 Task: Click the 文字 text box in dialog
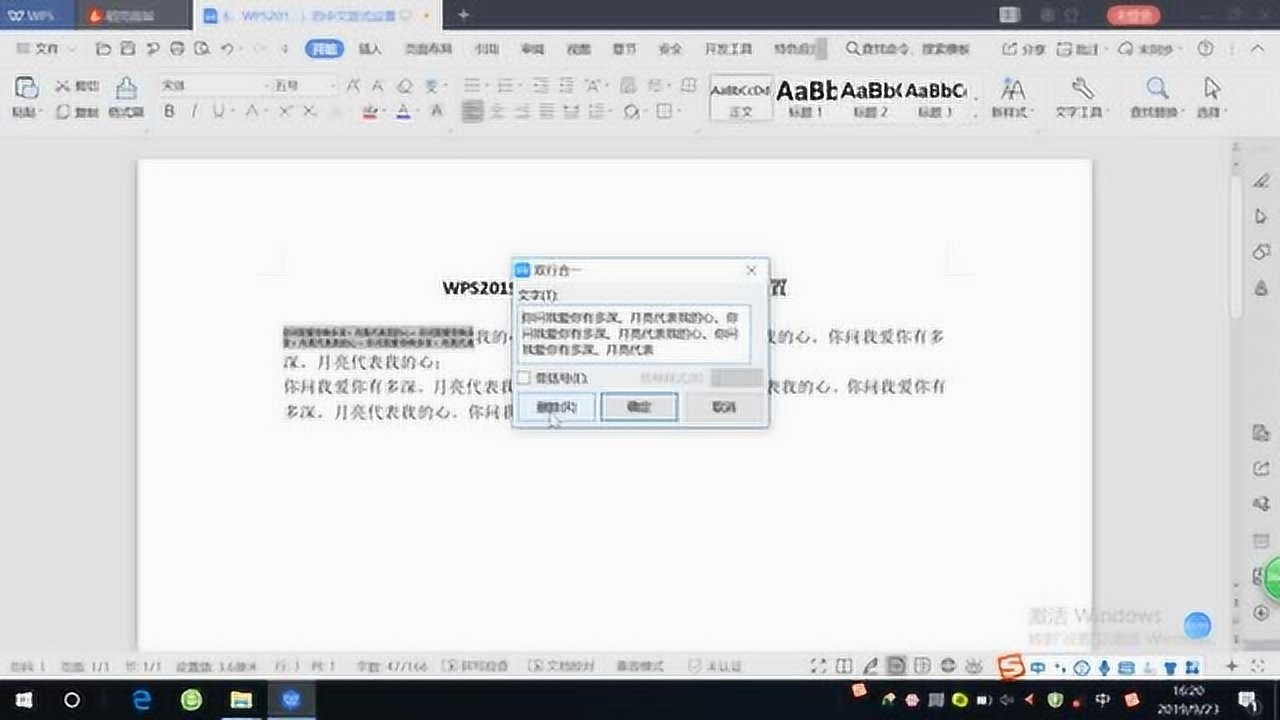coord(634,334)
